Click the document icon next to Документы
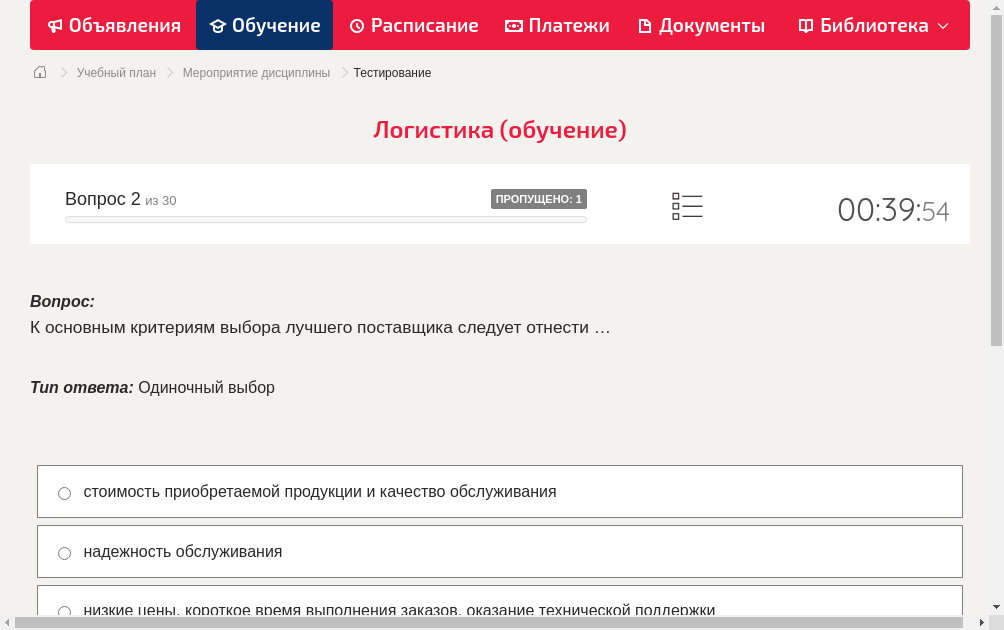 pyautogui.click(x=645, y=25)
